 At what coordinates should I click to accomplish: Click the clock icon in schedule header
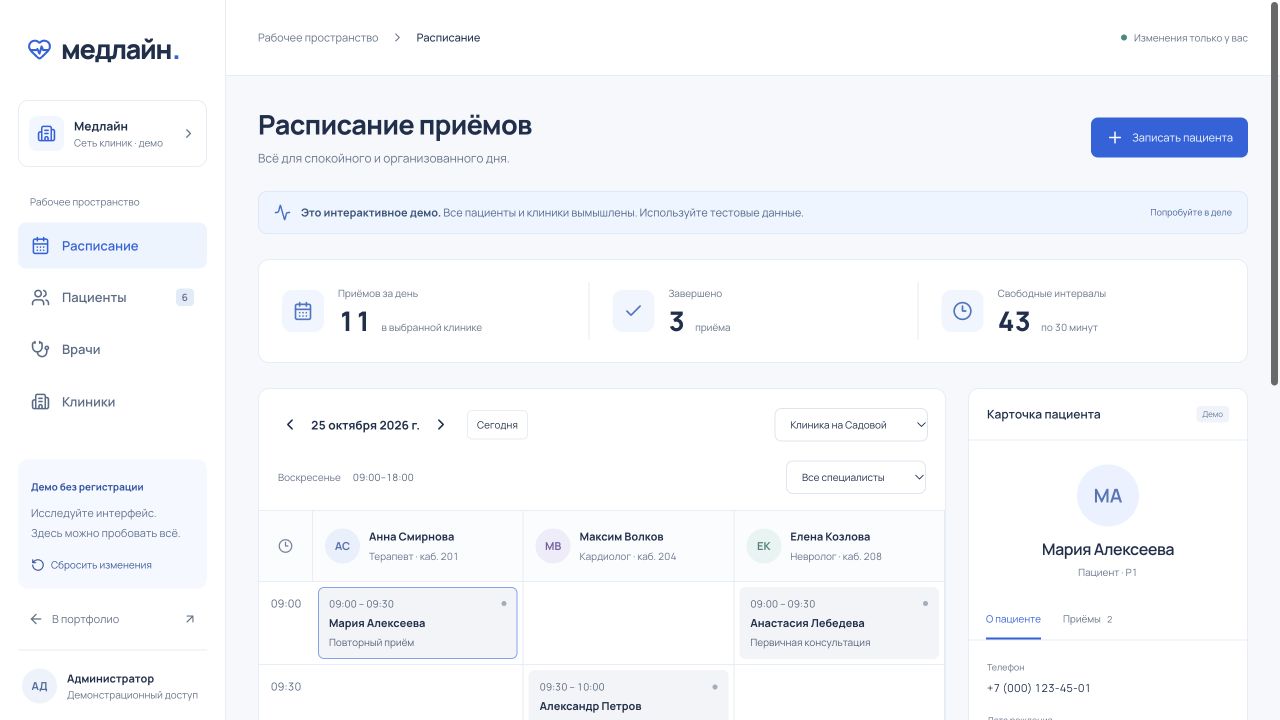click(285, 546)
